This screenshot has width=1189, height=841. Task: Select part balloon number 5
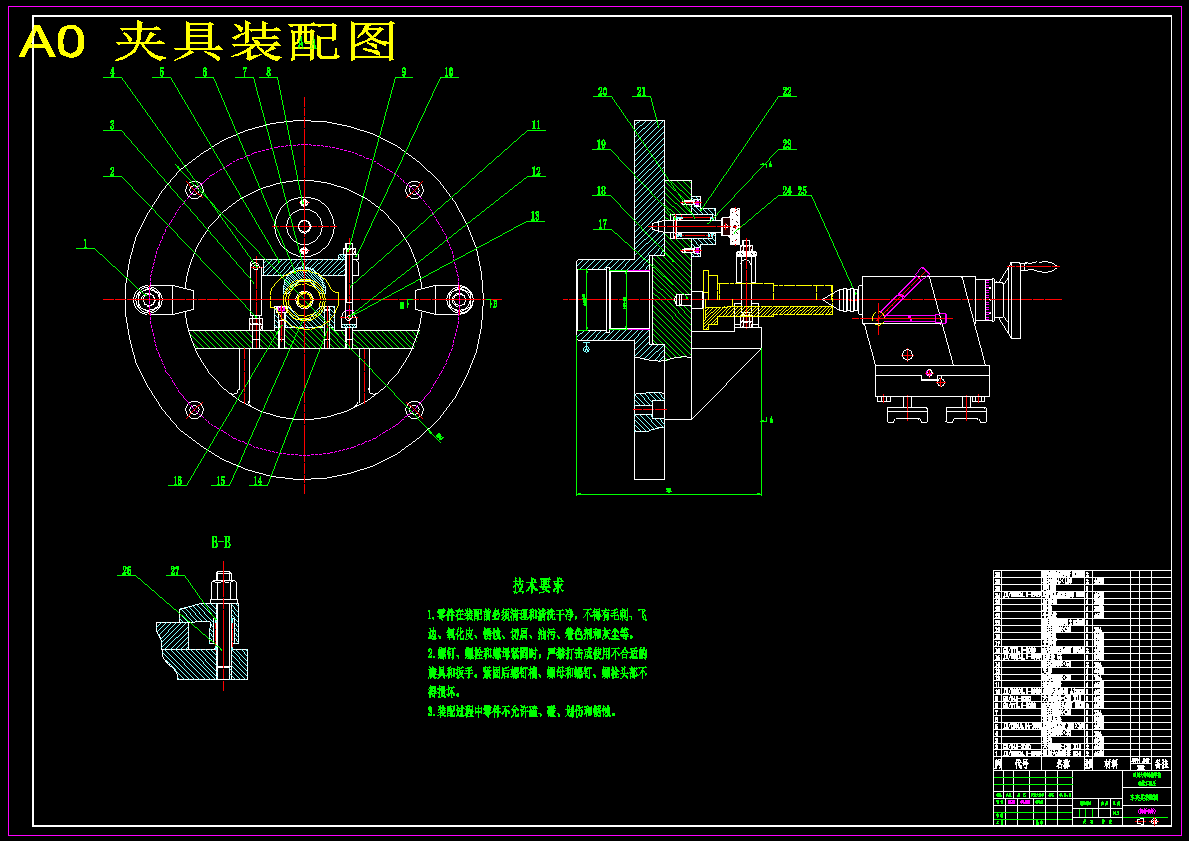[x=162, y=73]
